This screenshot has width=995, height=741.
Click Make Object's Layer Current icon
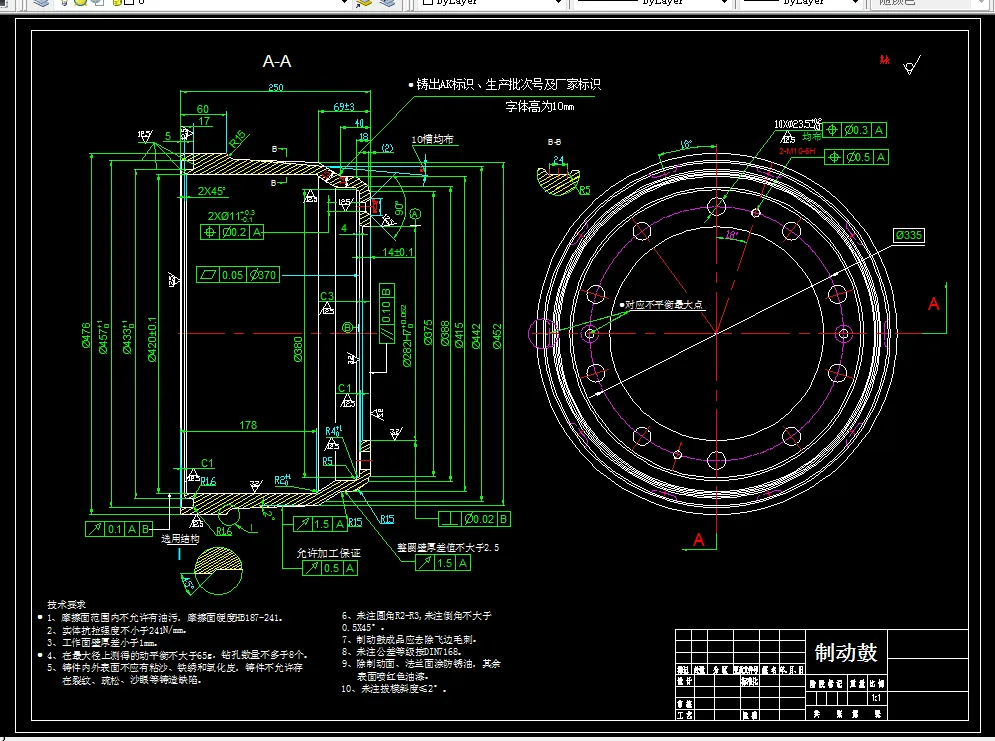coord(364,3)
